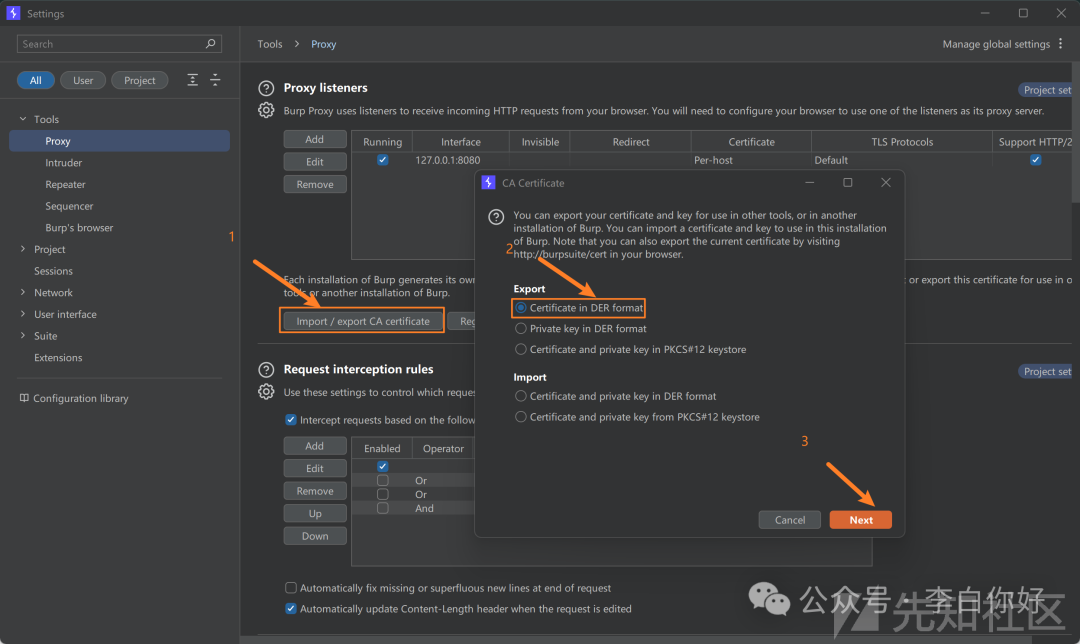Click the Burp logo in Settings title bar
Viewport: 1080px width, 644px height.
(13, 13)
